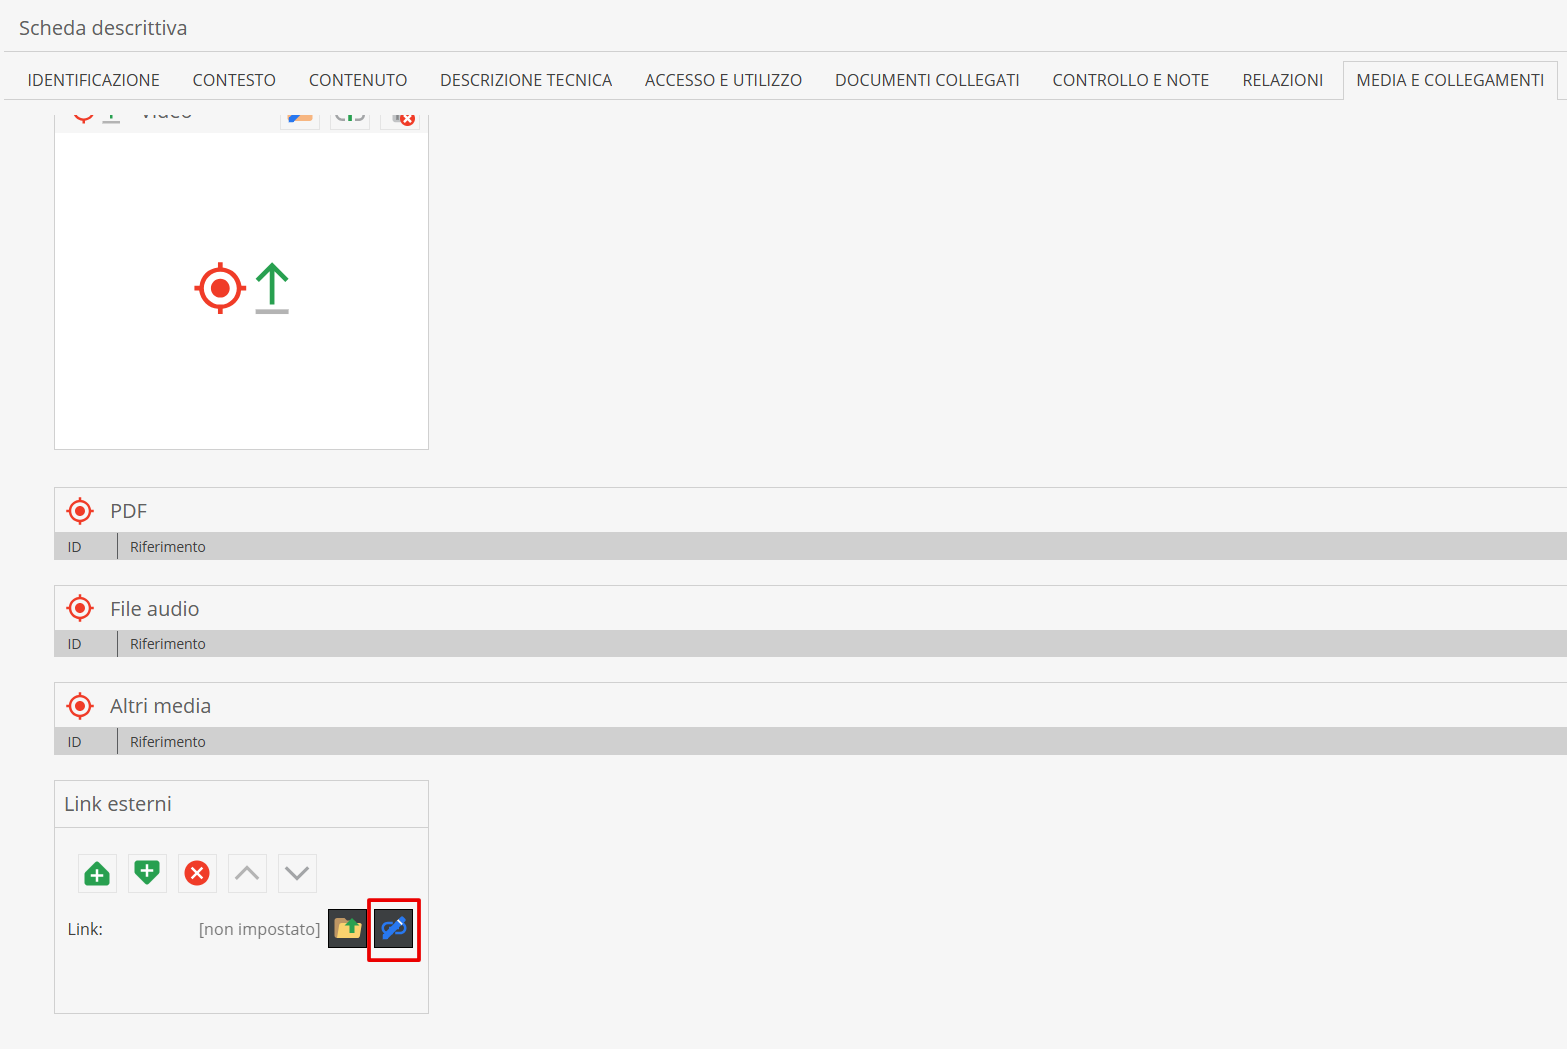This screenshot has width=1567, height=1049.
Task: Go to the DESCRIZIONE TECNICA tab
Action: point(525,80)
